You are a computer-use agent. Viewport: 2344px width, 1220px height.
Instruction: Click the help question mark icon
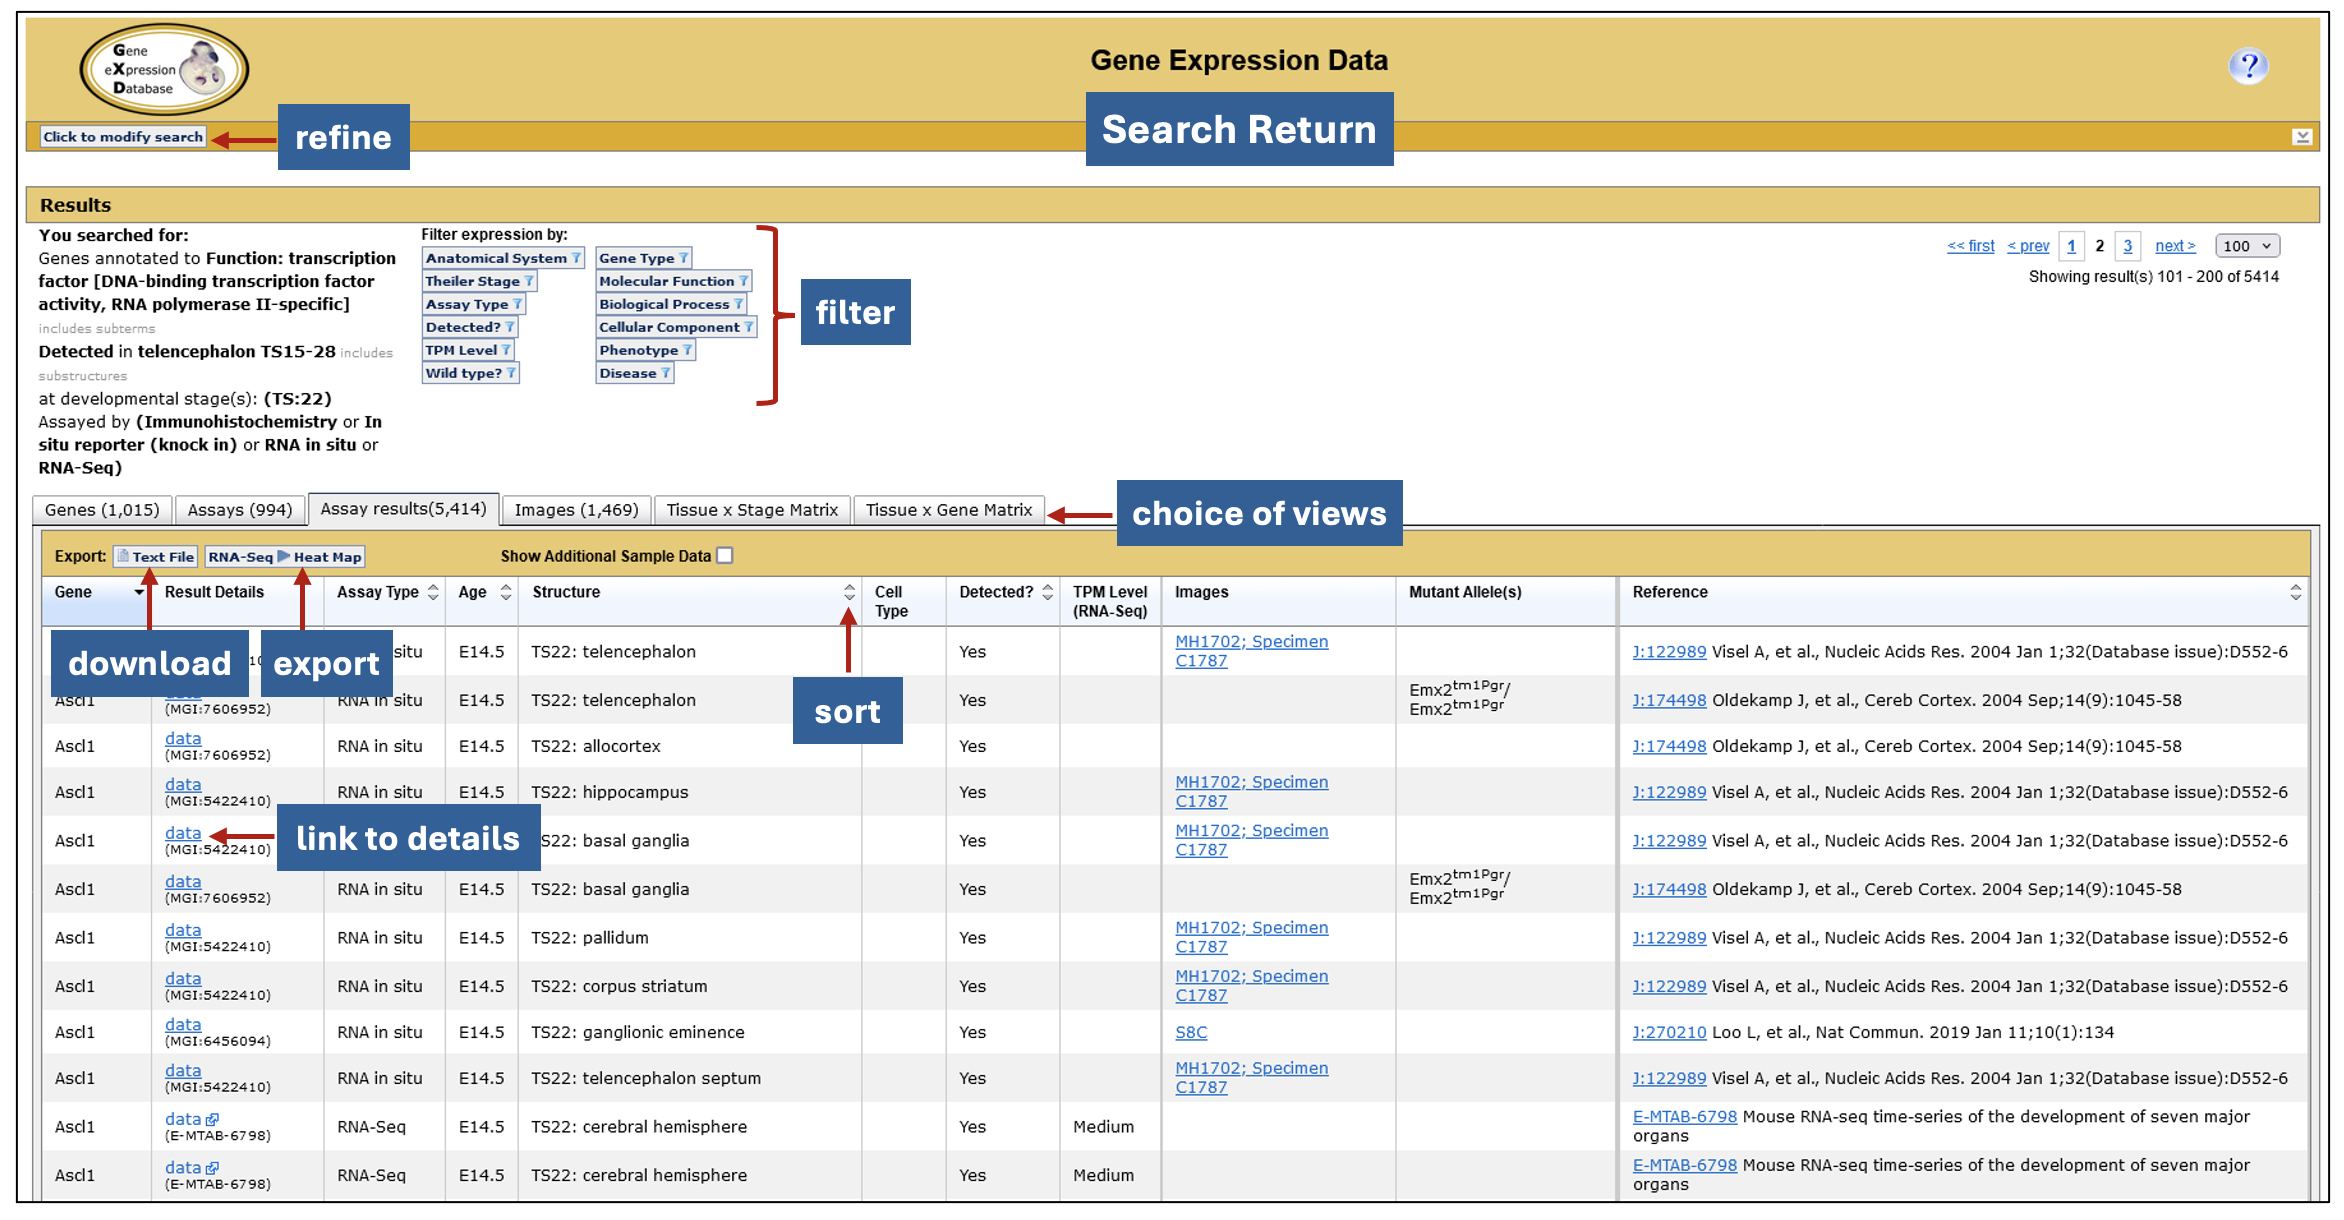(2247, 66)
